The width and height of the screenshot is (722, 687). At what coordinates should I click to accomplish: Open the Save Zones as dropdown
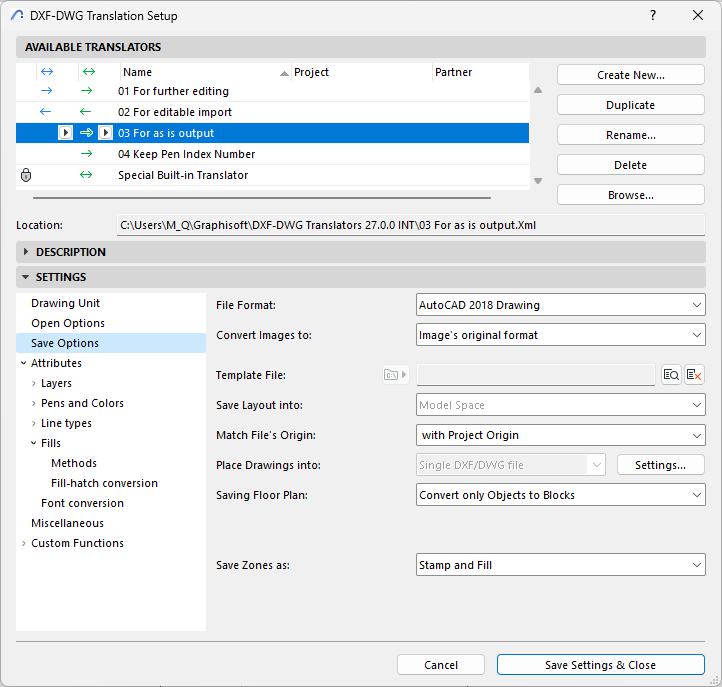click(560, 565)
